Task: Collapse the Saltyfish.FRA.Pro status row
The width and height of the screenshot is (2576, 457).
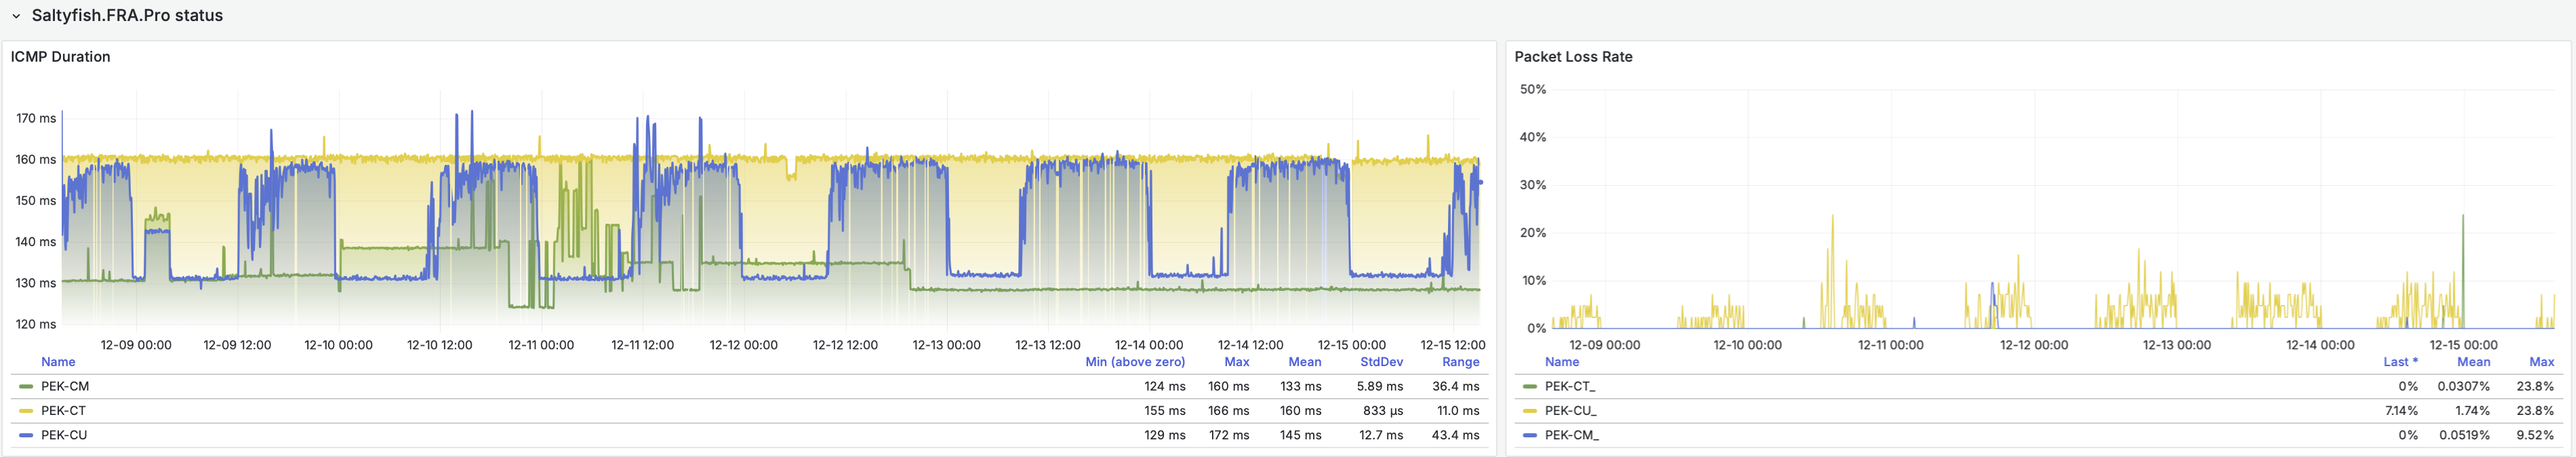Action: pos(16,16)
